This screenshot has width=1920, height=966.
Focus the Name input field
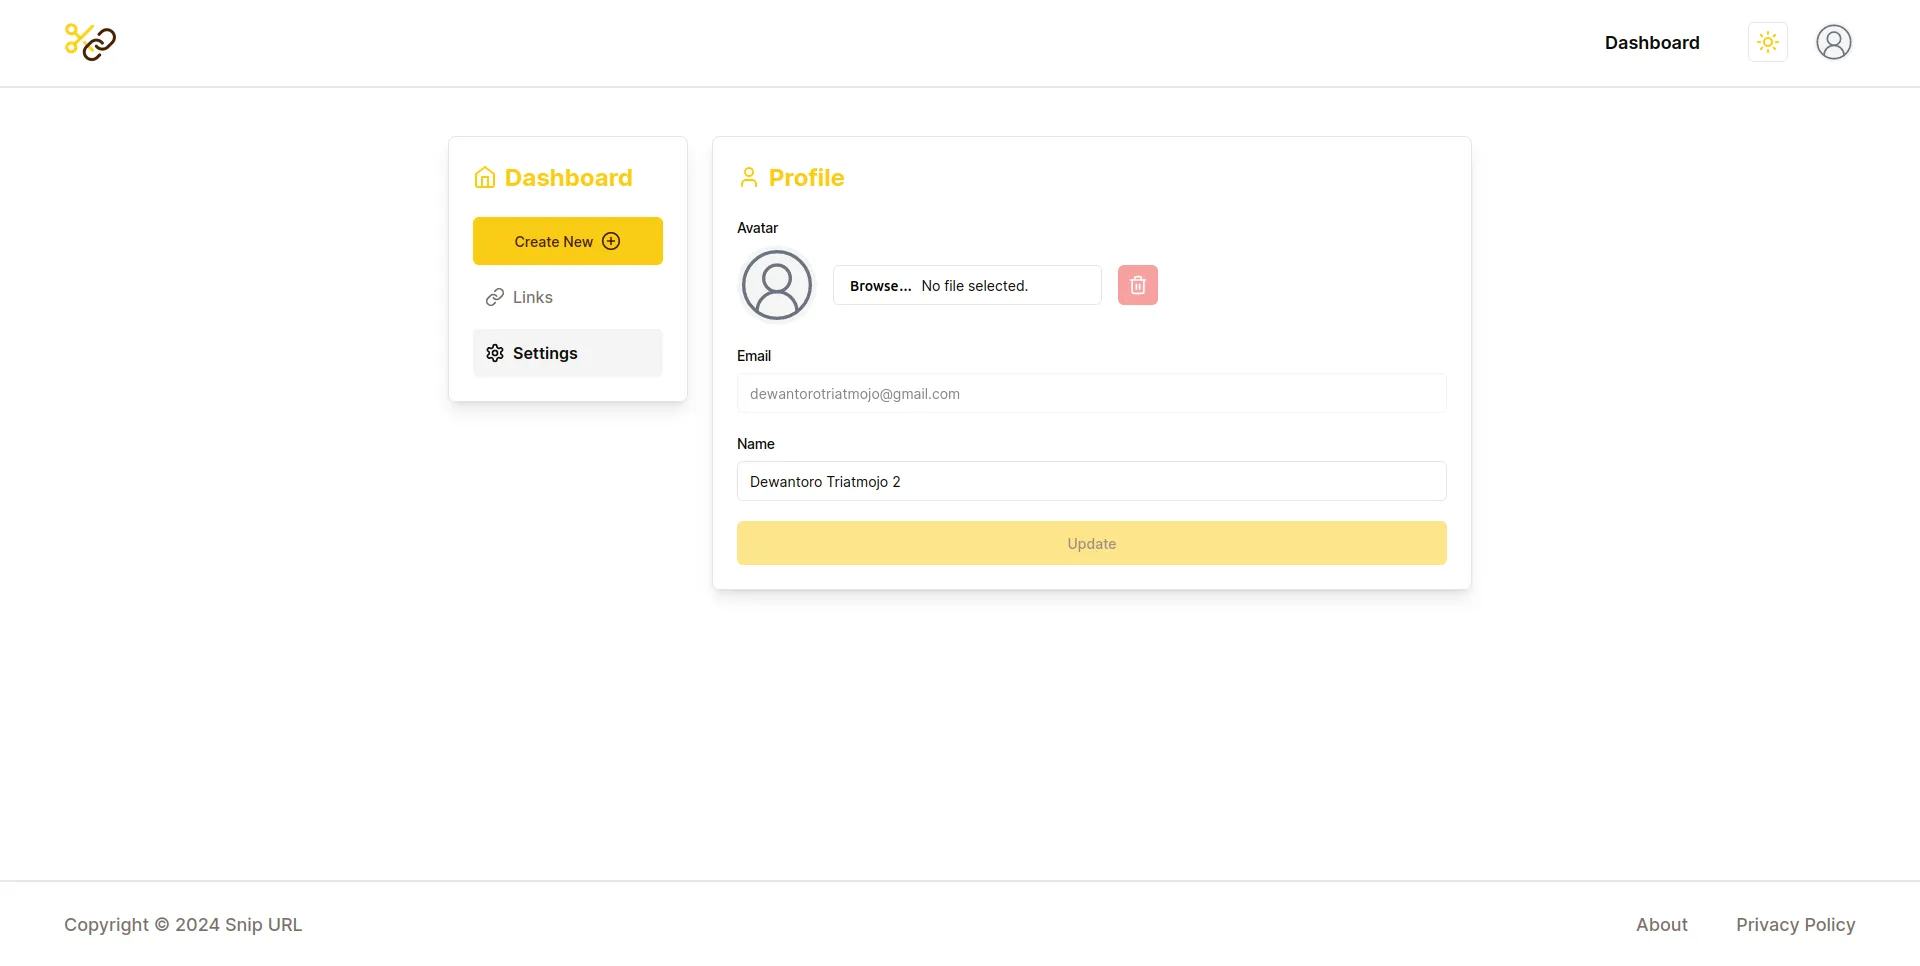point(1092,481)
